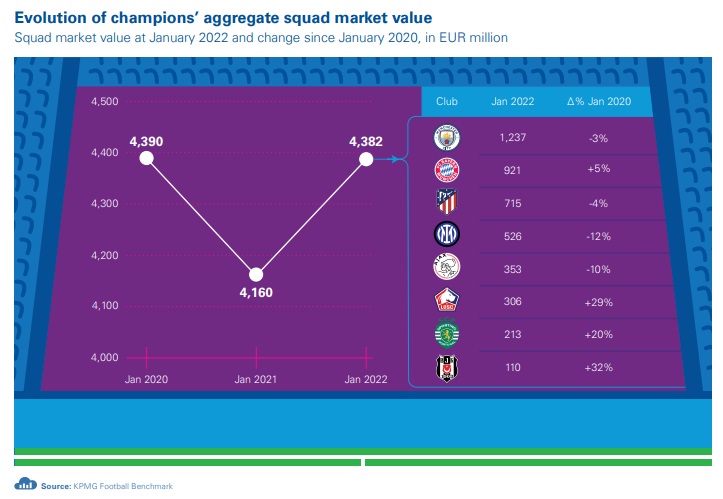
Task: Select the Atlético Madrid club crest
Action: click(x=446, y=203)
